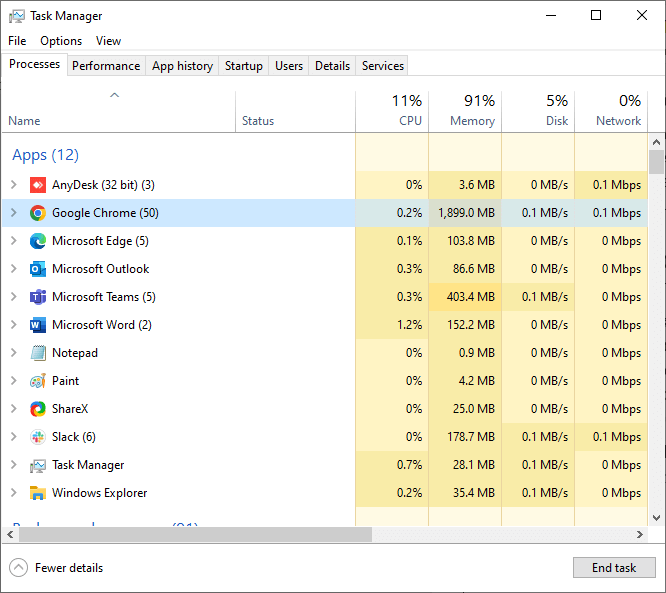The image size is (666, 593).
Task: Click the End task button
Action: pos(614,568)
